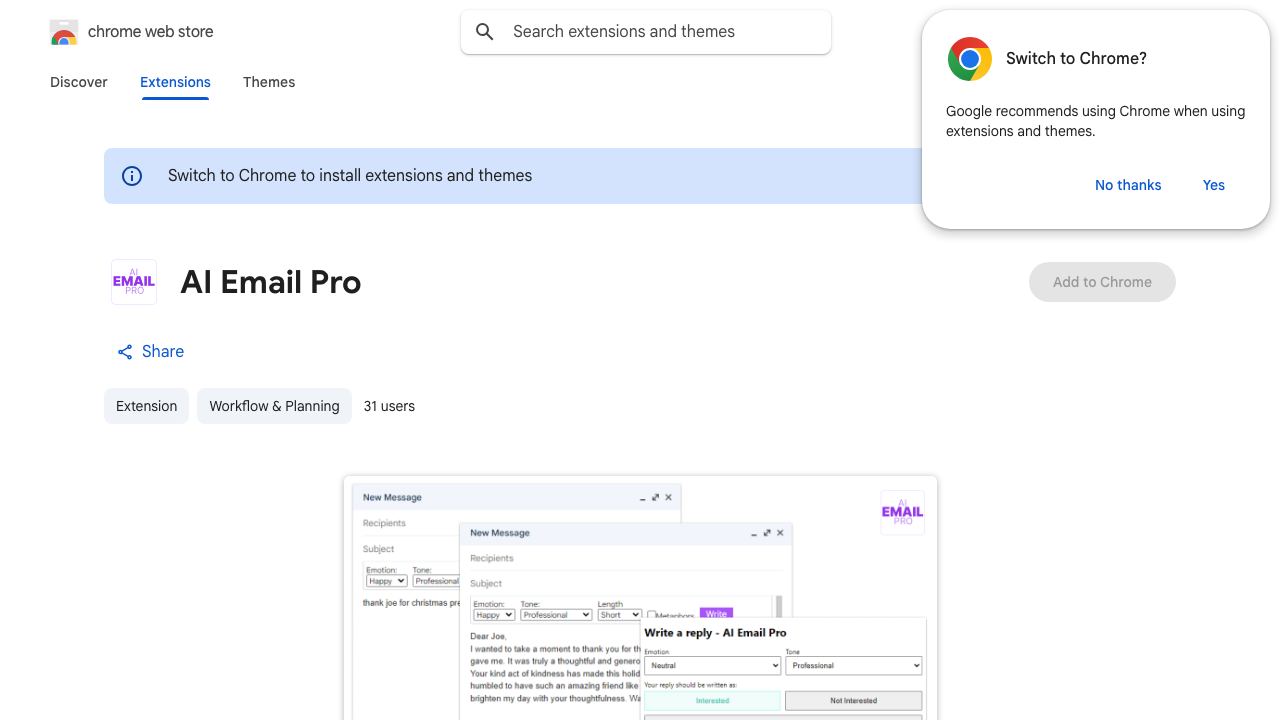
Task: Click the Chrome logo in the popup
Action: (x=970, y=59)
